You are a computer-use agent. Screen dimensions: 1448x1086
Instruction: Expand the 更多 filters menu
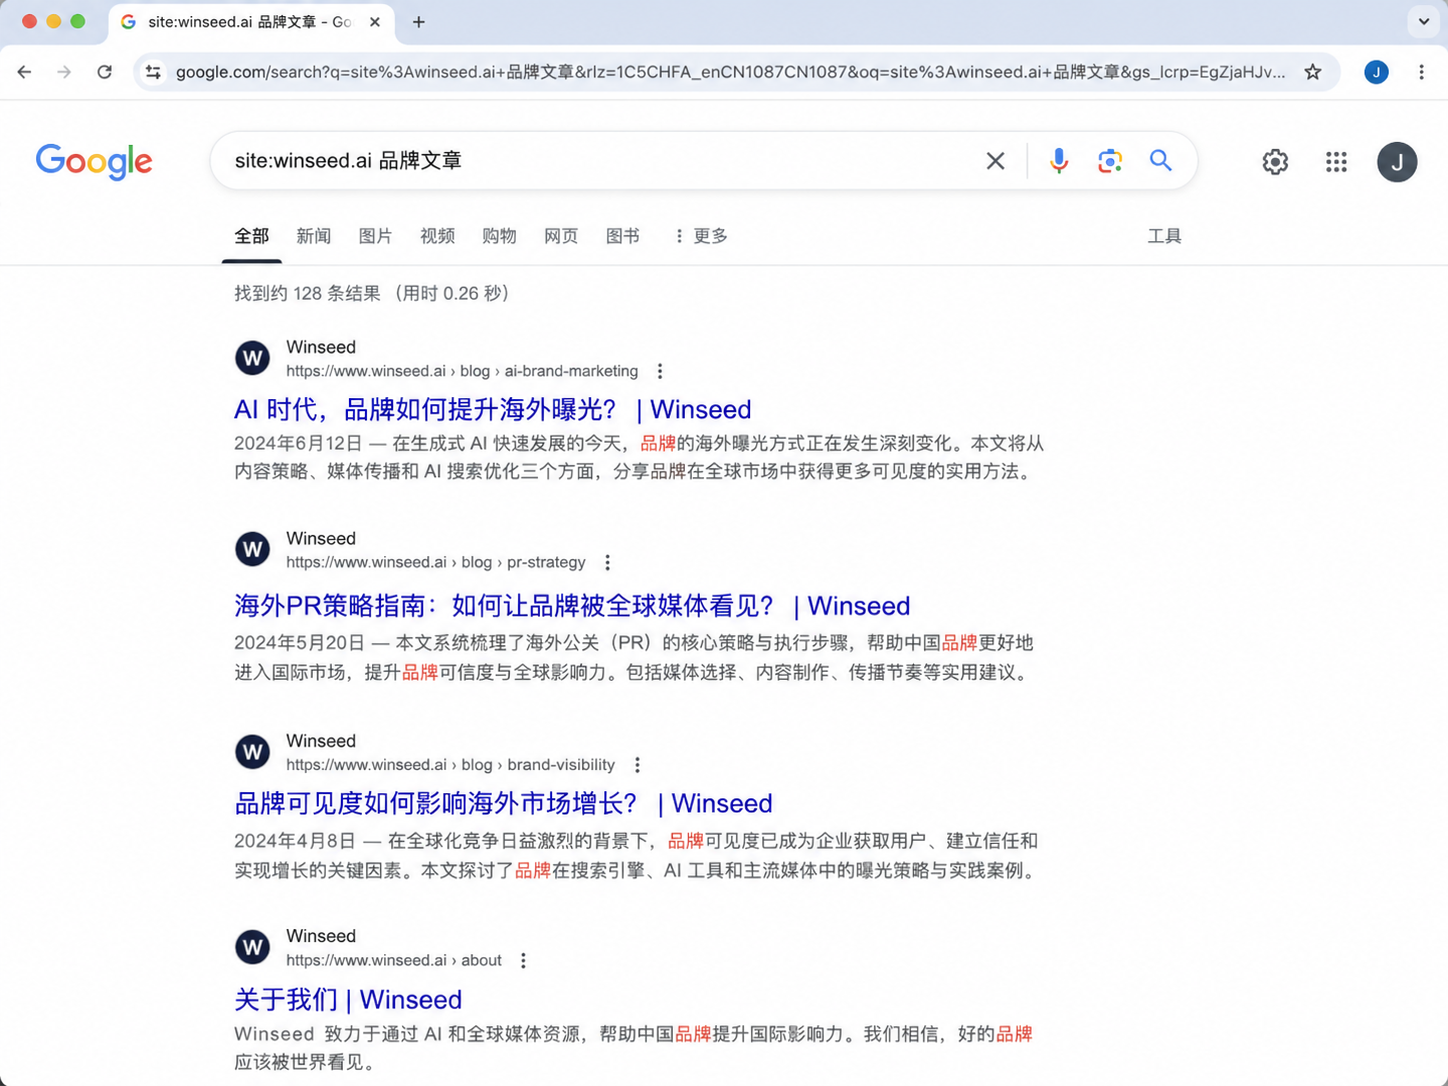(700, 236)
